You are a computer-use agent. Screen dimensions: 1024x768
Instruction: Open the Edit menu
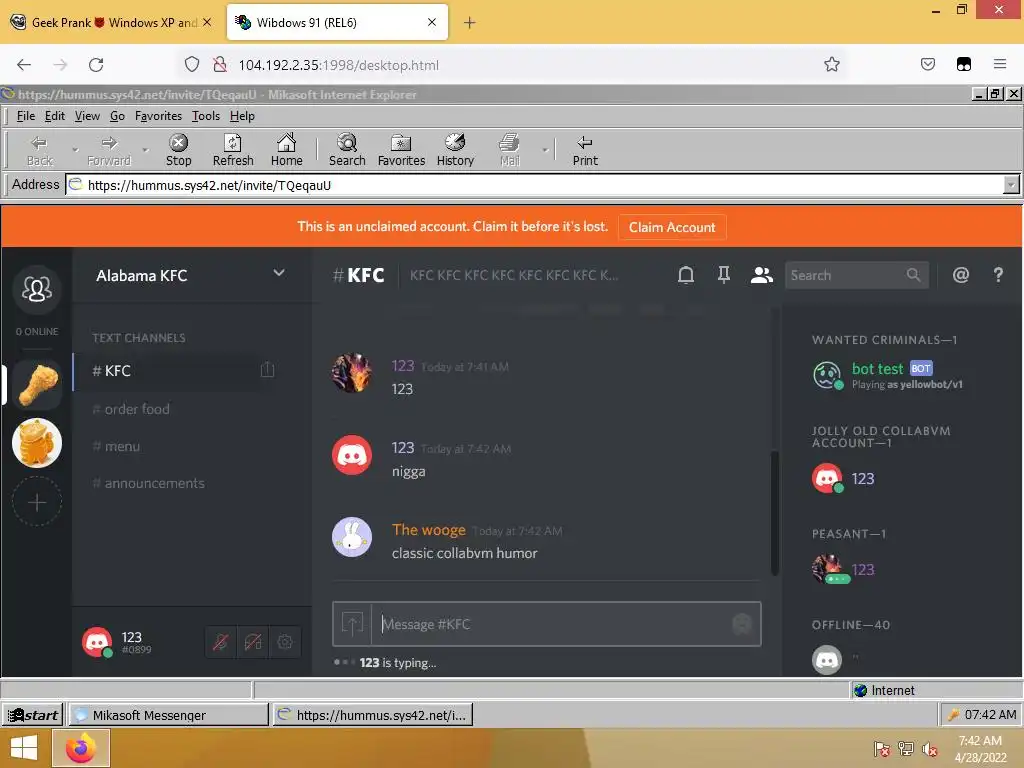[54, 116]
